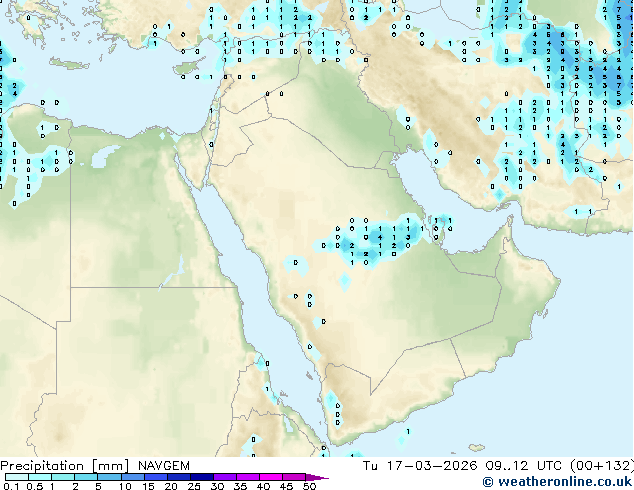Click legend value '50'
The height and width of the screenshot is (490, 634).
pyautogui.click(x=309, y=486)
